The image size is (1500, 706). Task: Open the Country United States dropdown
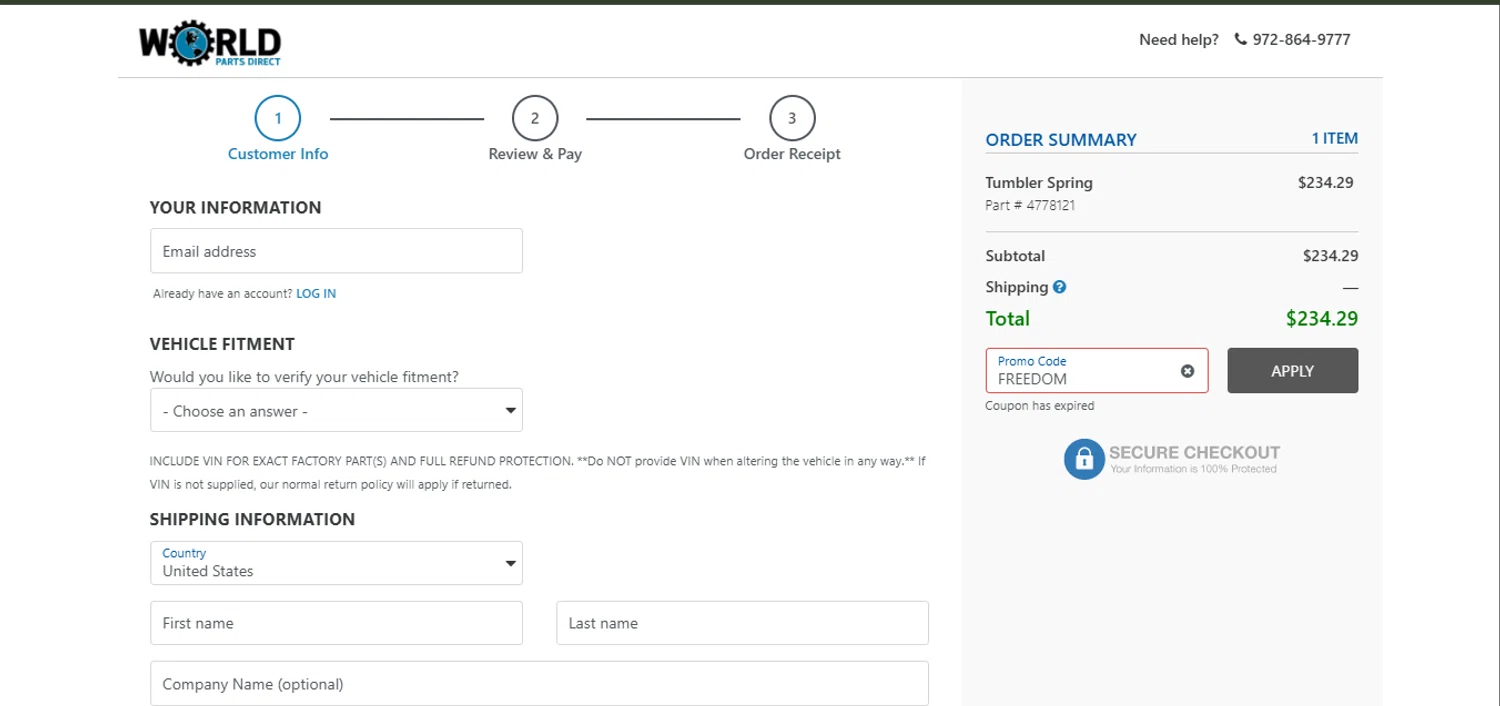click(336, 563)
